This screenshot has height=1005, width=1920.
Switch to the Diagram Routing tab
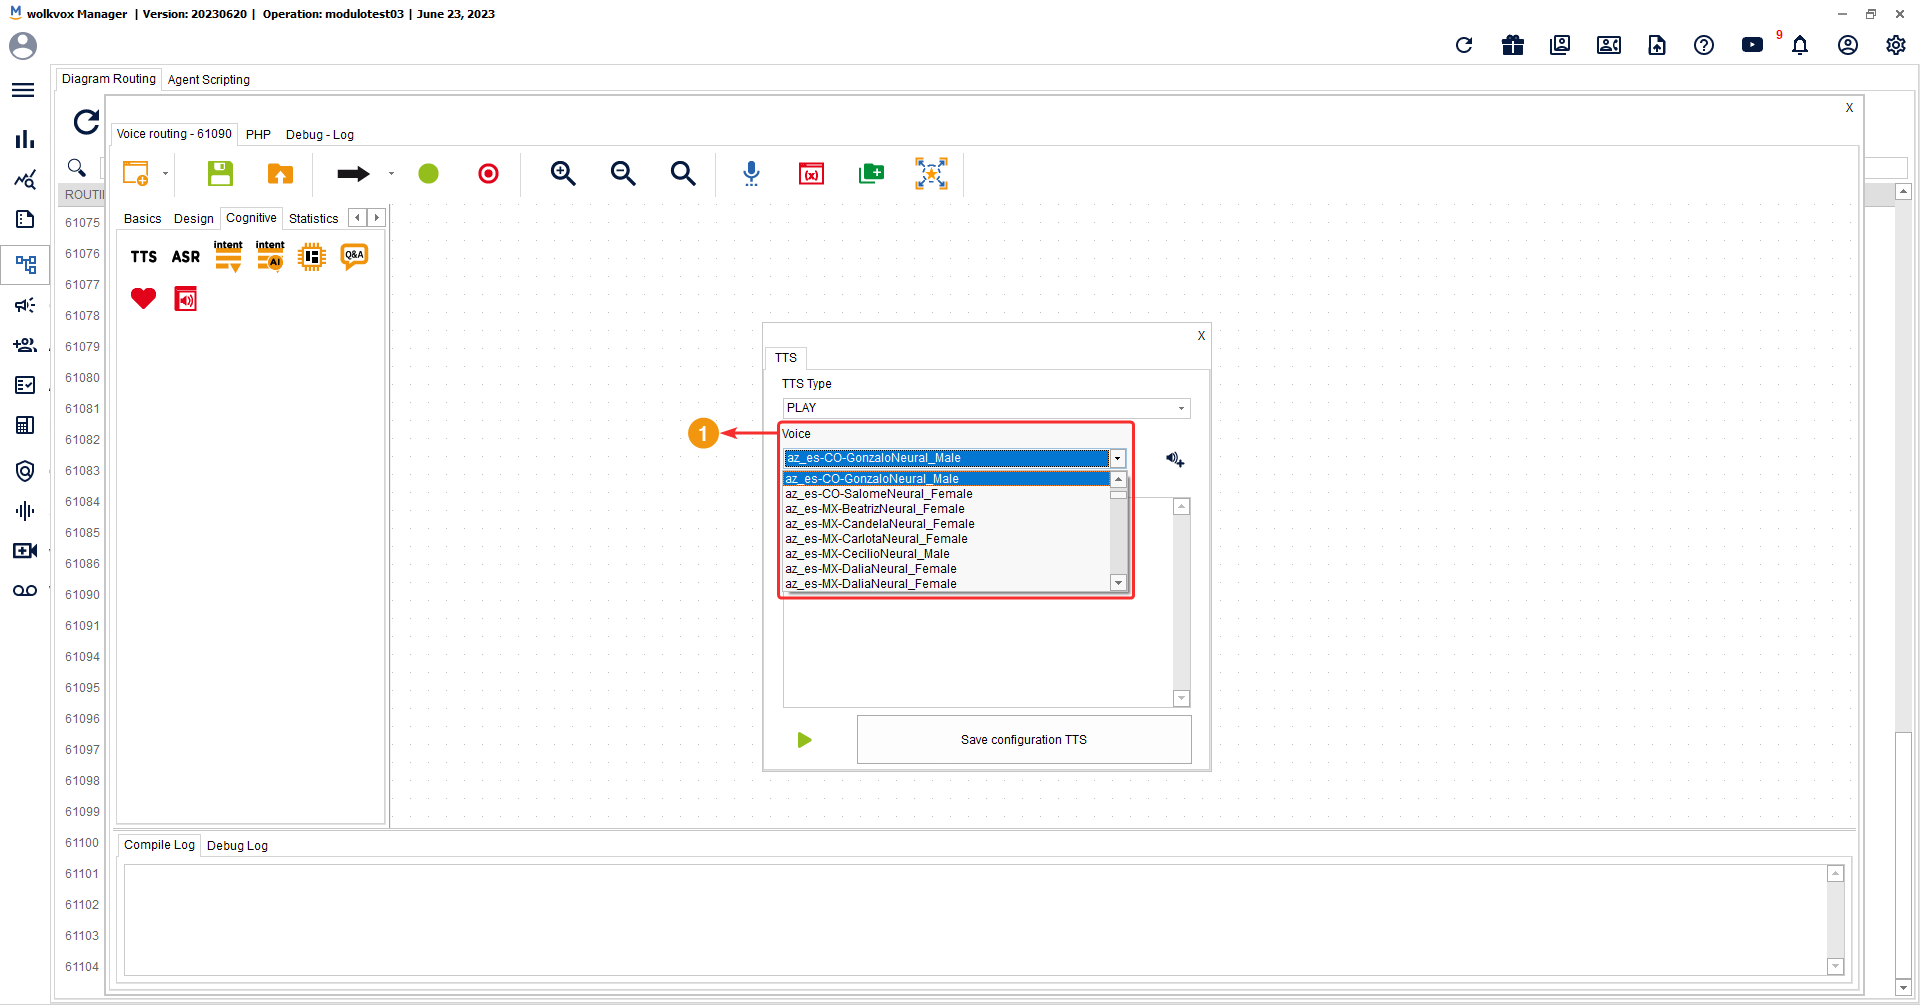click(109, 79)
